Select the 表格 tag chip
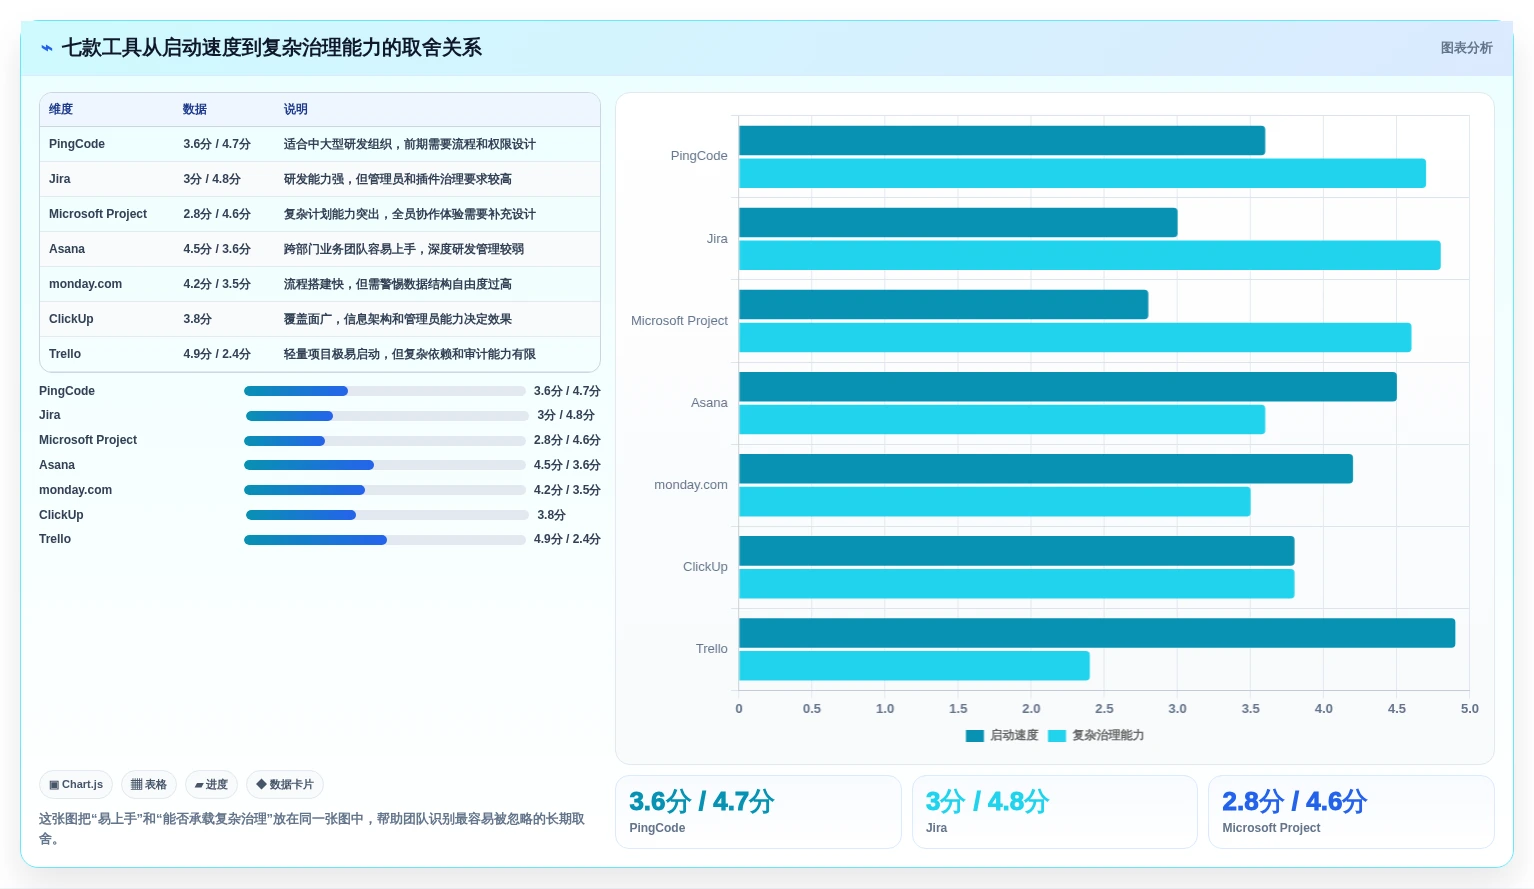1534x889 pixels. pyautogui.click(x=149, y=785)
